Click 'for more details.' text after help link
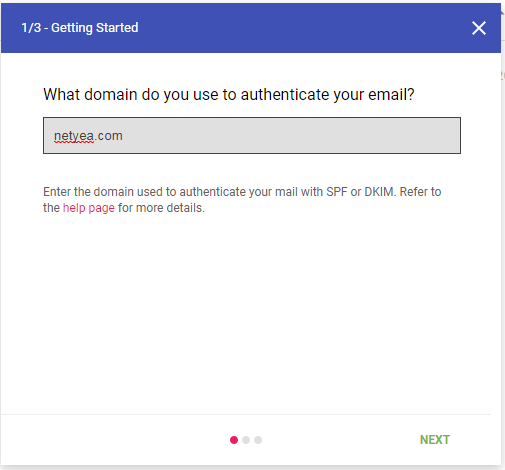Screen dimensions: 505x470 coord(161,208)
